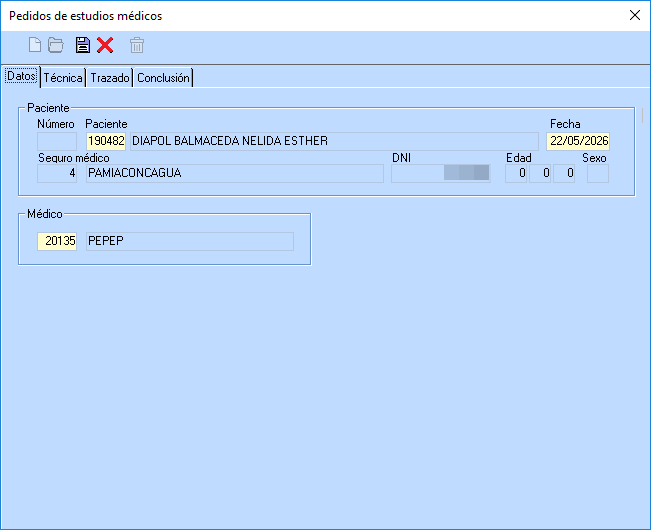This screenshot has width=651, height=530.
Task: Click the DNI field
Action: click(x=441, y=173)
